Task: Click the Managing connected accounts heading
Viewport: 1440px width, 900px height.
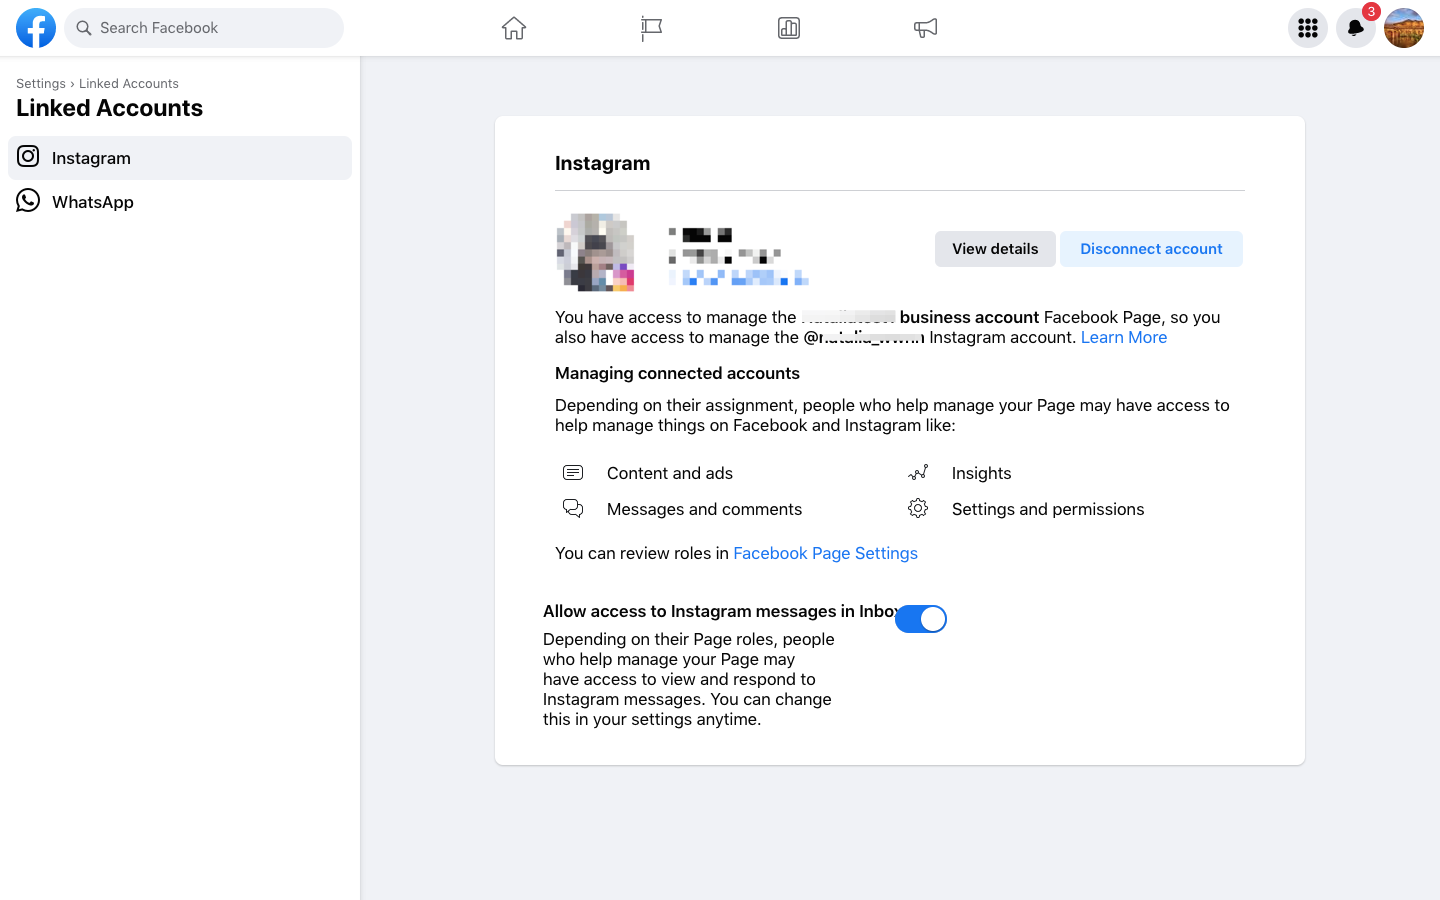Action: click(677, 373)
